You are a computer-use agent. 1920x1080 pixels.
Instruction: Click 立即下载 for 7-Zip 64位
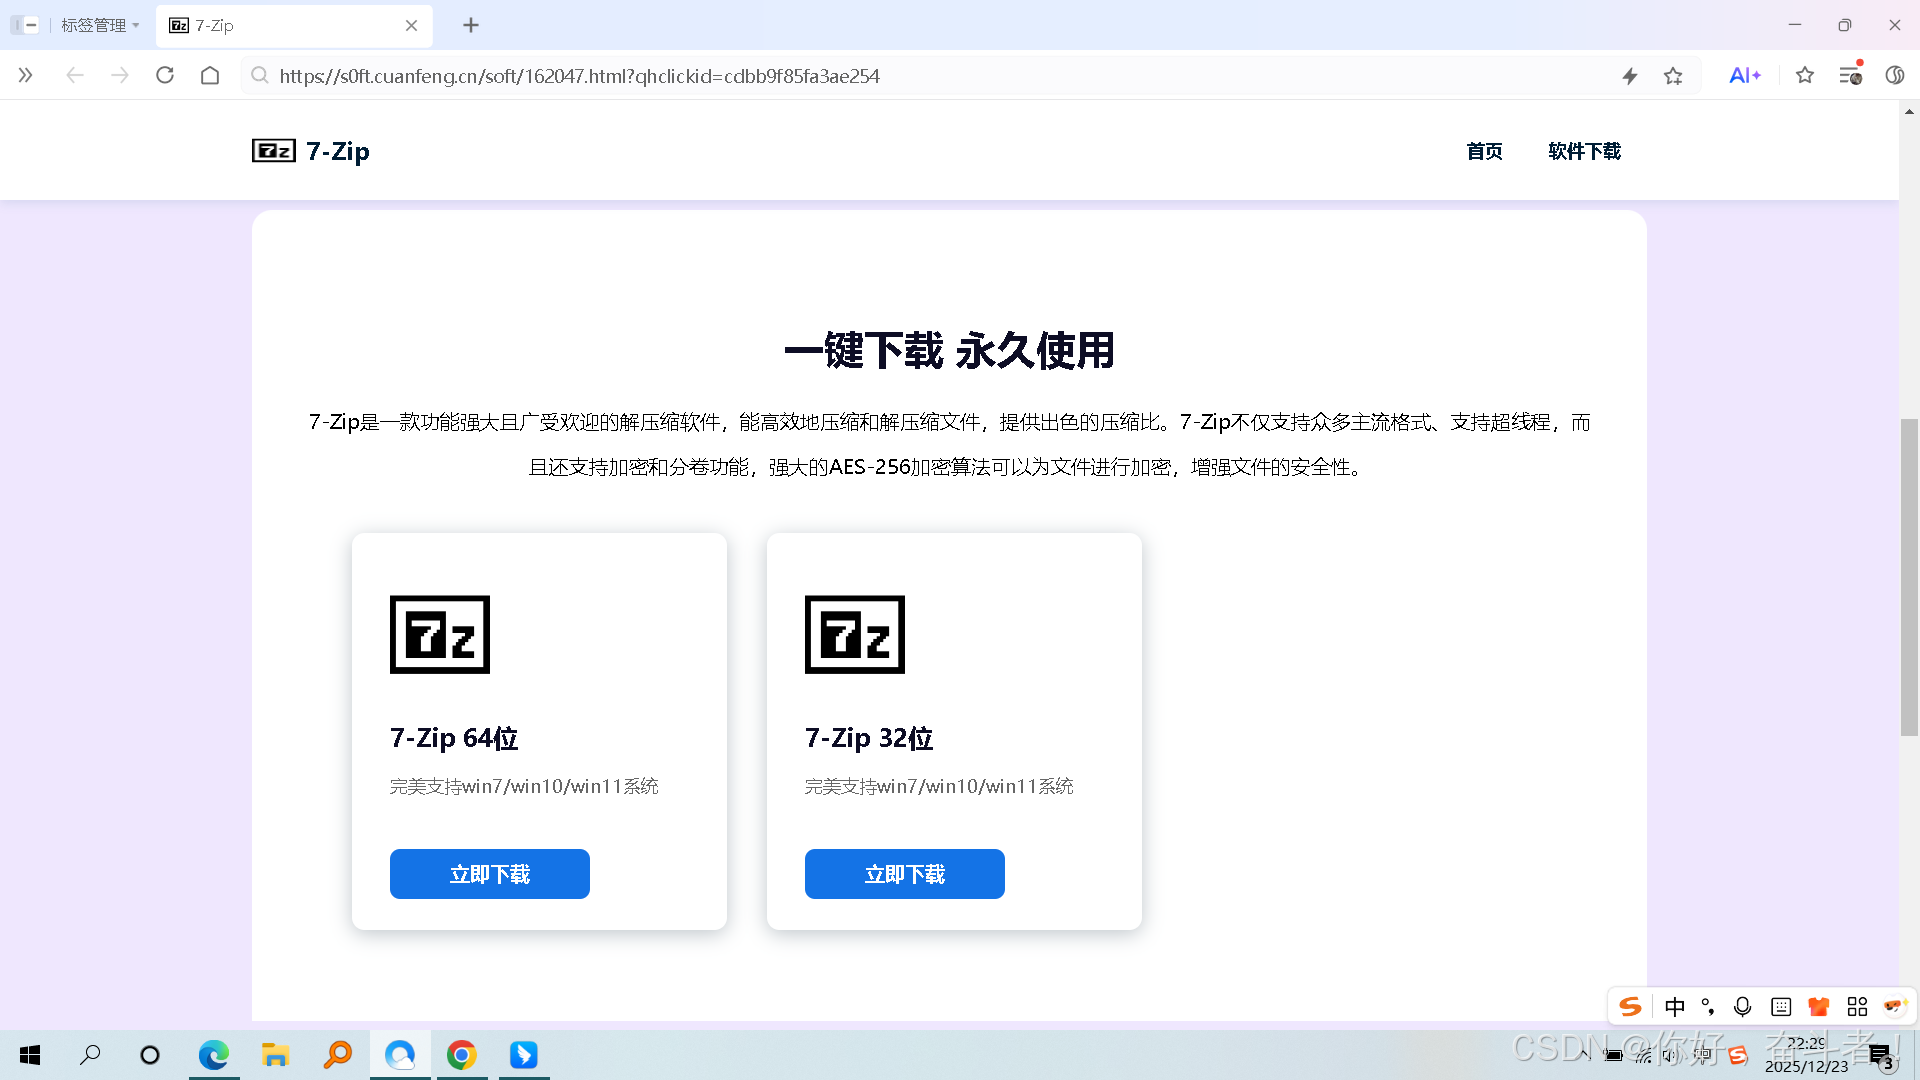click(490, 874)
